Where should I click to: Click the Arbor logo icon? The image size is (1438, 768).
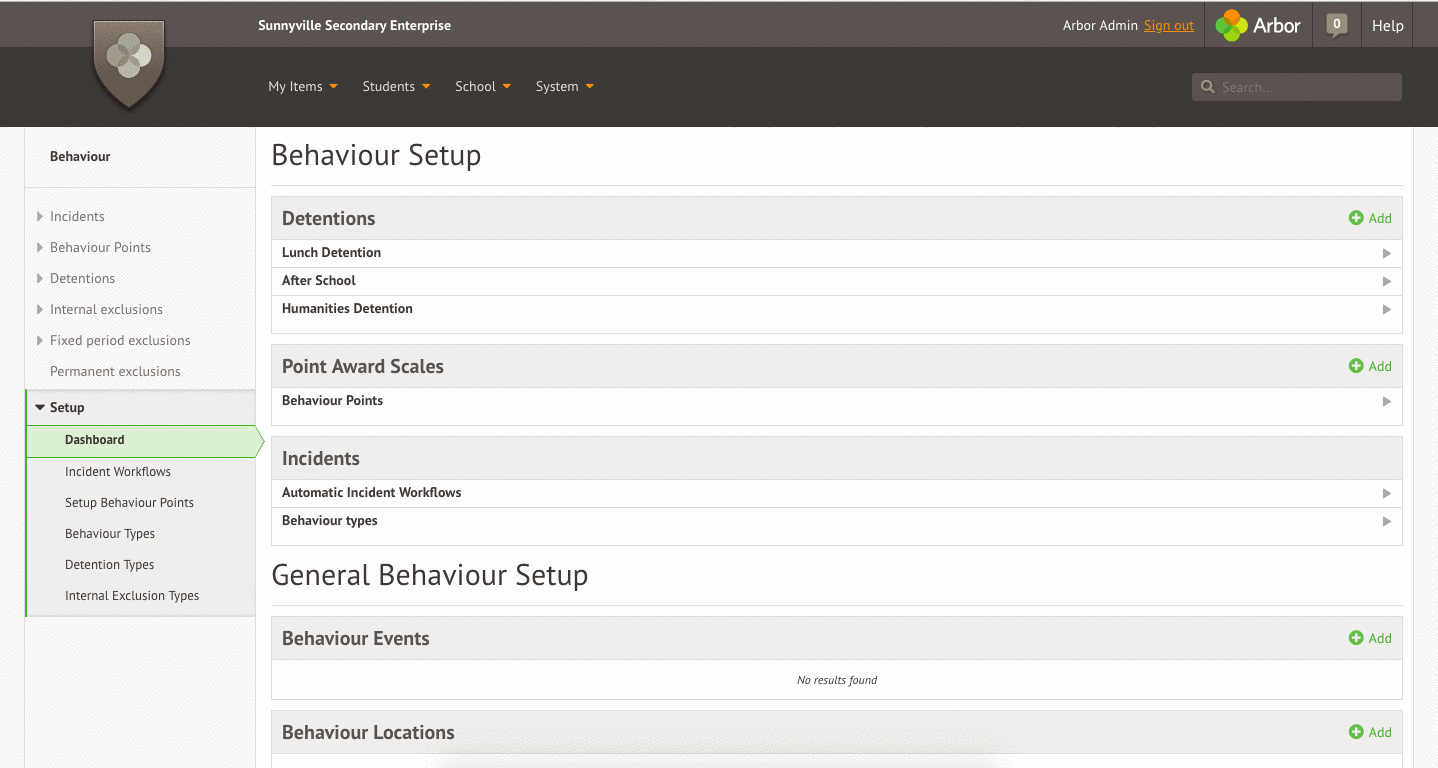[x=1231, y=26]
